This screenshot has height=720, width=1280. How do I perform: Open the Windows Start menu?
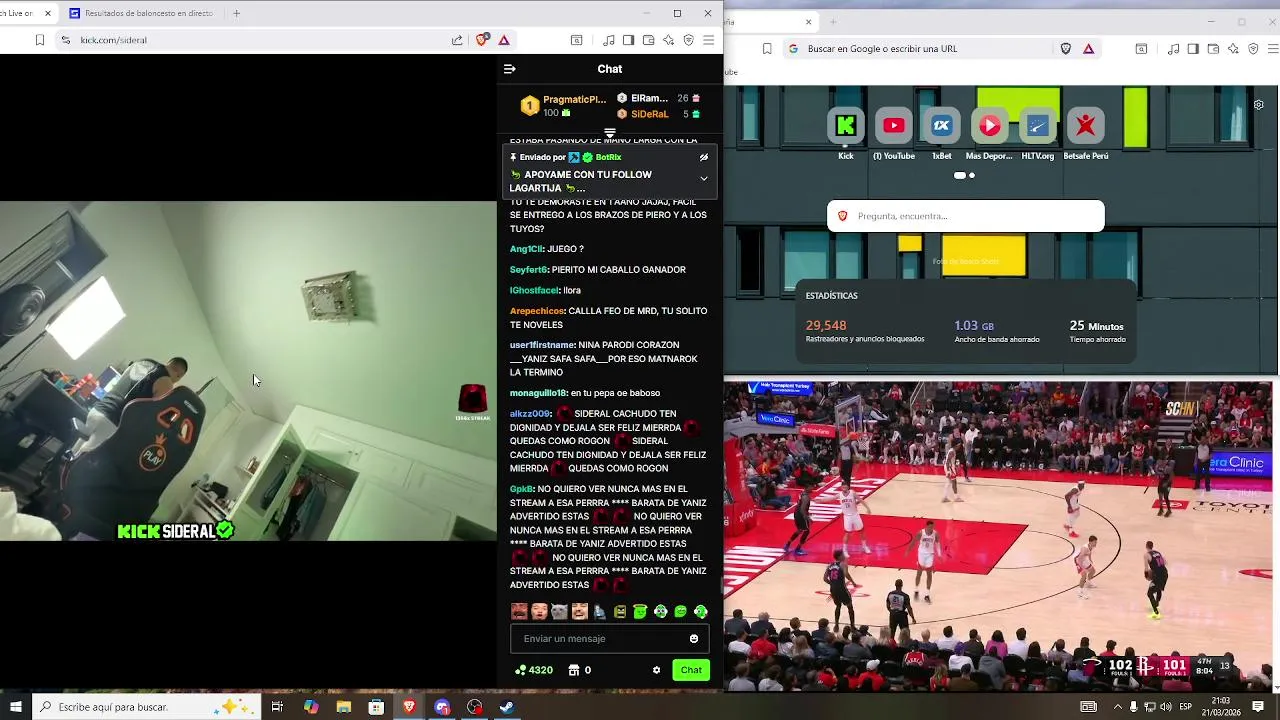coord(15,707)
